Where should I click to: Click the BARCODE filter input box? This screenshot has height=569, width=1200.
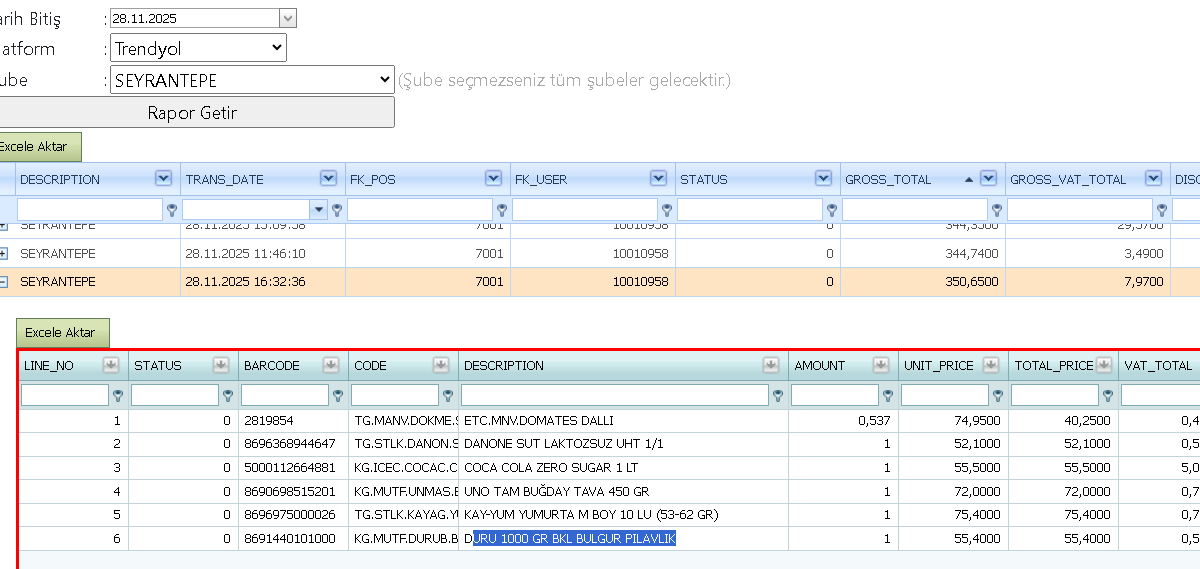pos(284,395)
